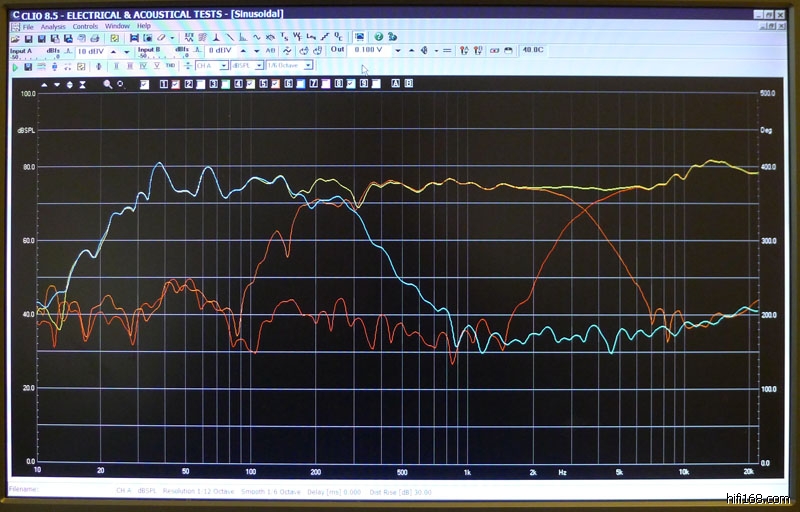Click the eraser icon in the top toolbar

coord(160,37)
